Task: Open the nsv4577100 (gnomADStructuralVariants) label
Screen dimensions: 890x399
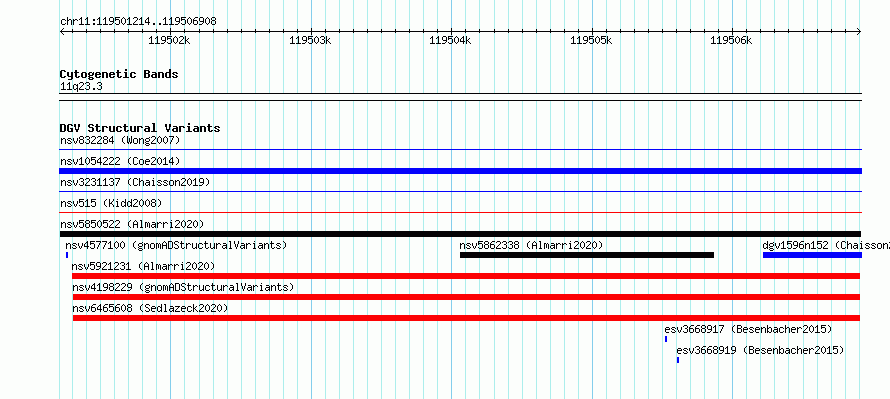Action: [177, 245]
